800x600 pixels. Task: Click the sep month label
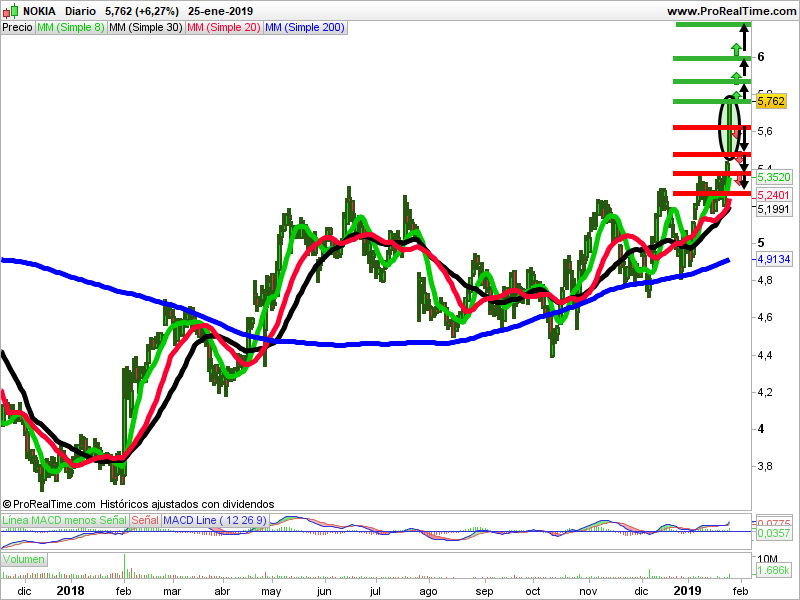coord(484,591)
